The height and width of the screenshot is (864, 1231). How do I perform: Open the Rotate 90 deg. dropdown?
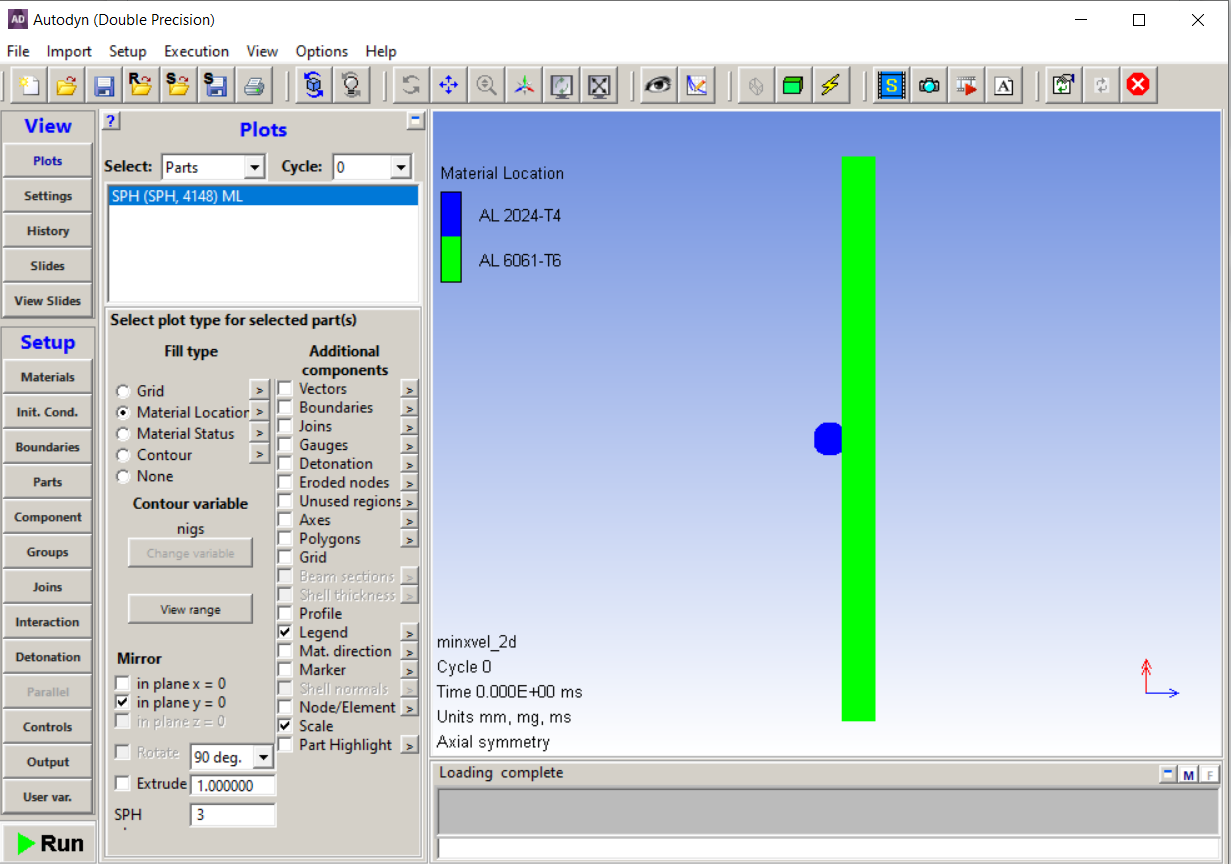point(263,758)
